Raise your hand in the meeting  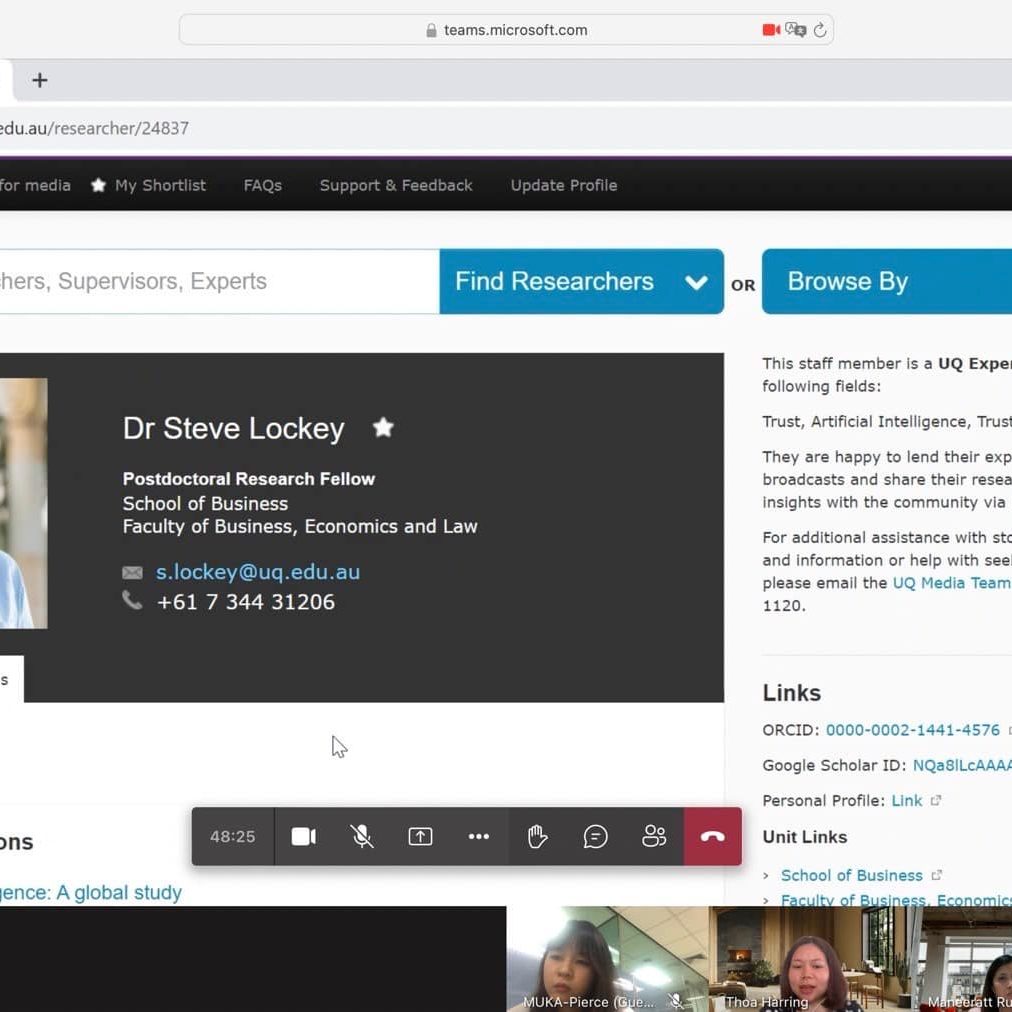[538, 836]
